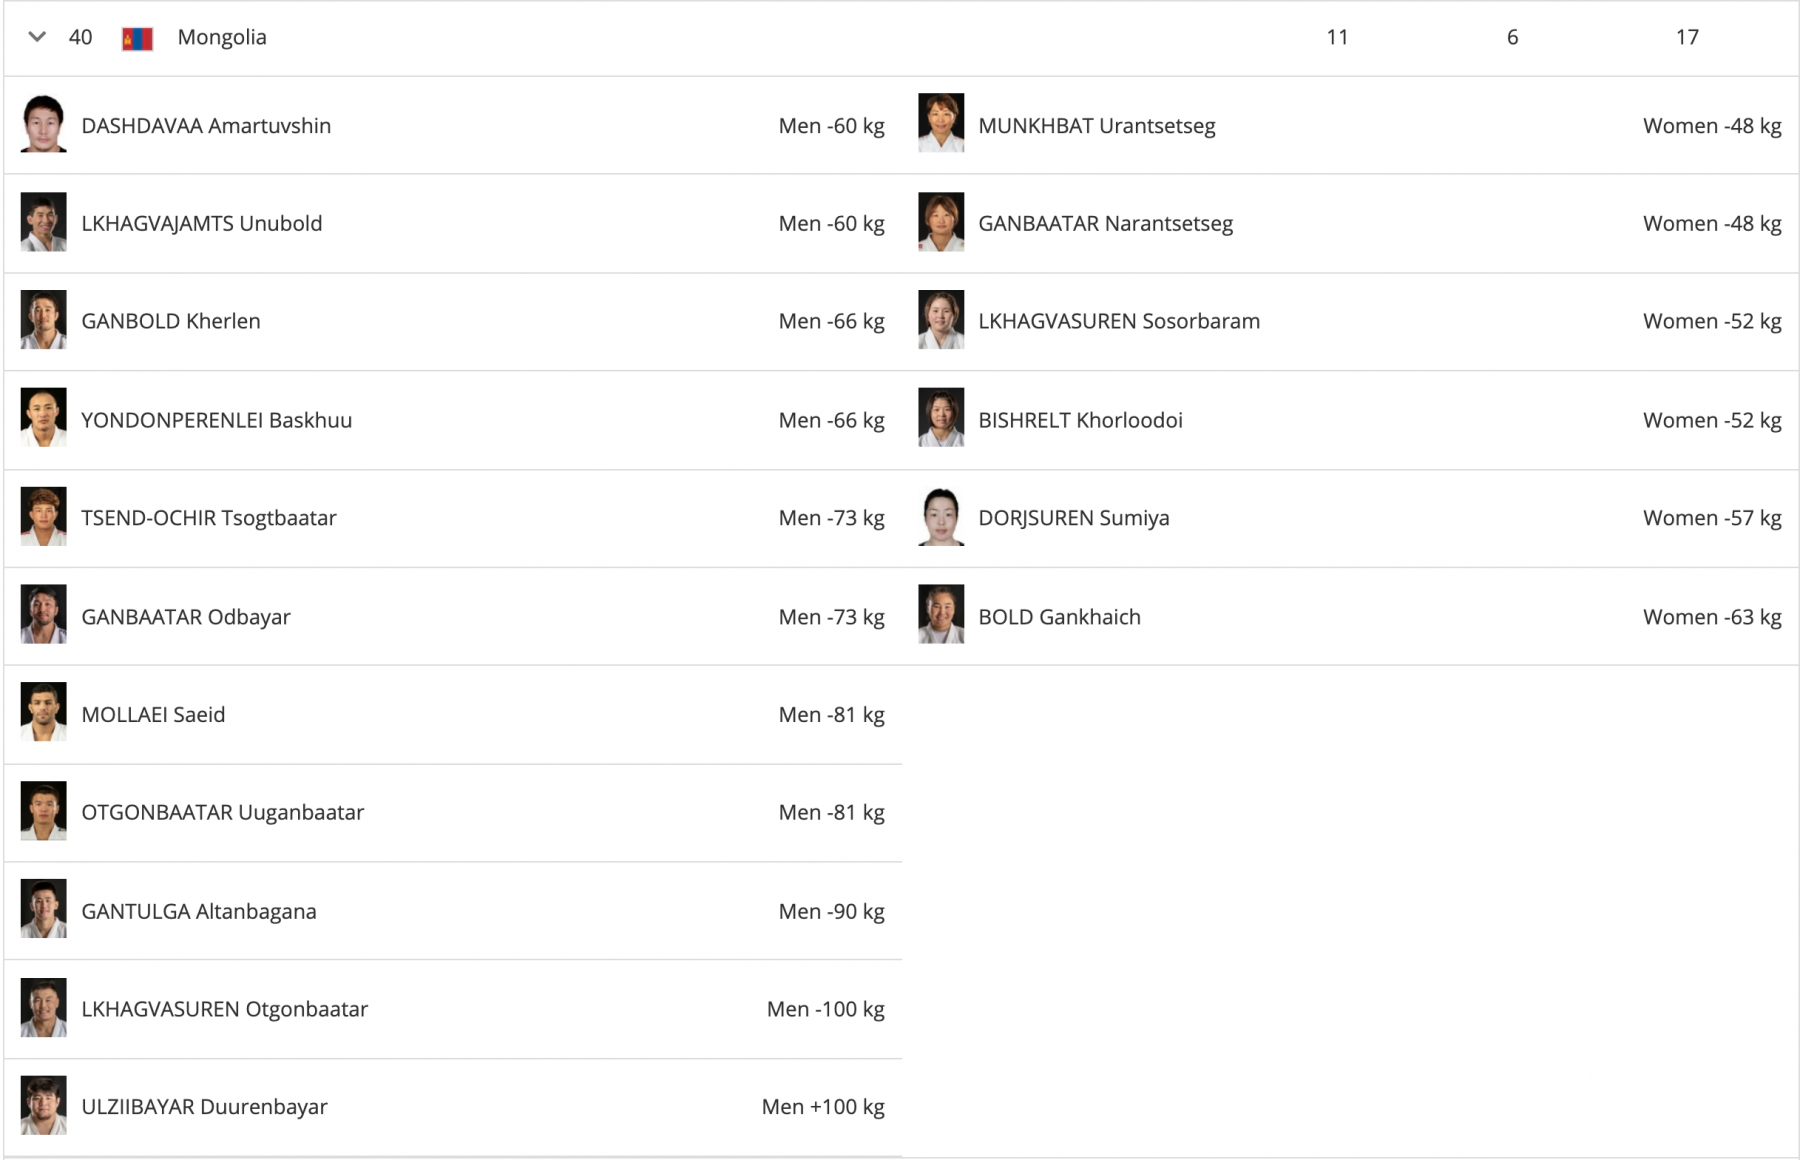Open BISHRELT Khorloodoi's name link

[x=1080, y=420]
